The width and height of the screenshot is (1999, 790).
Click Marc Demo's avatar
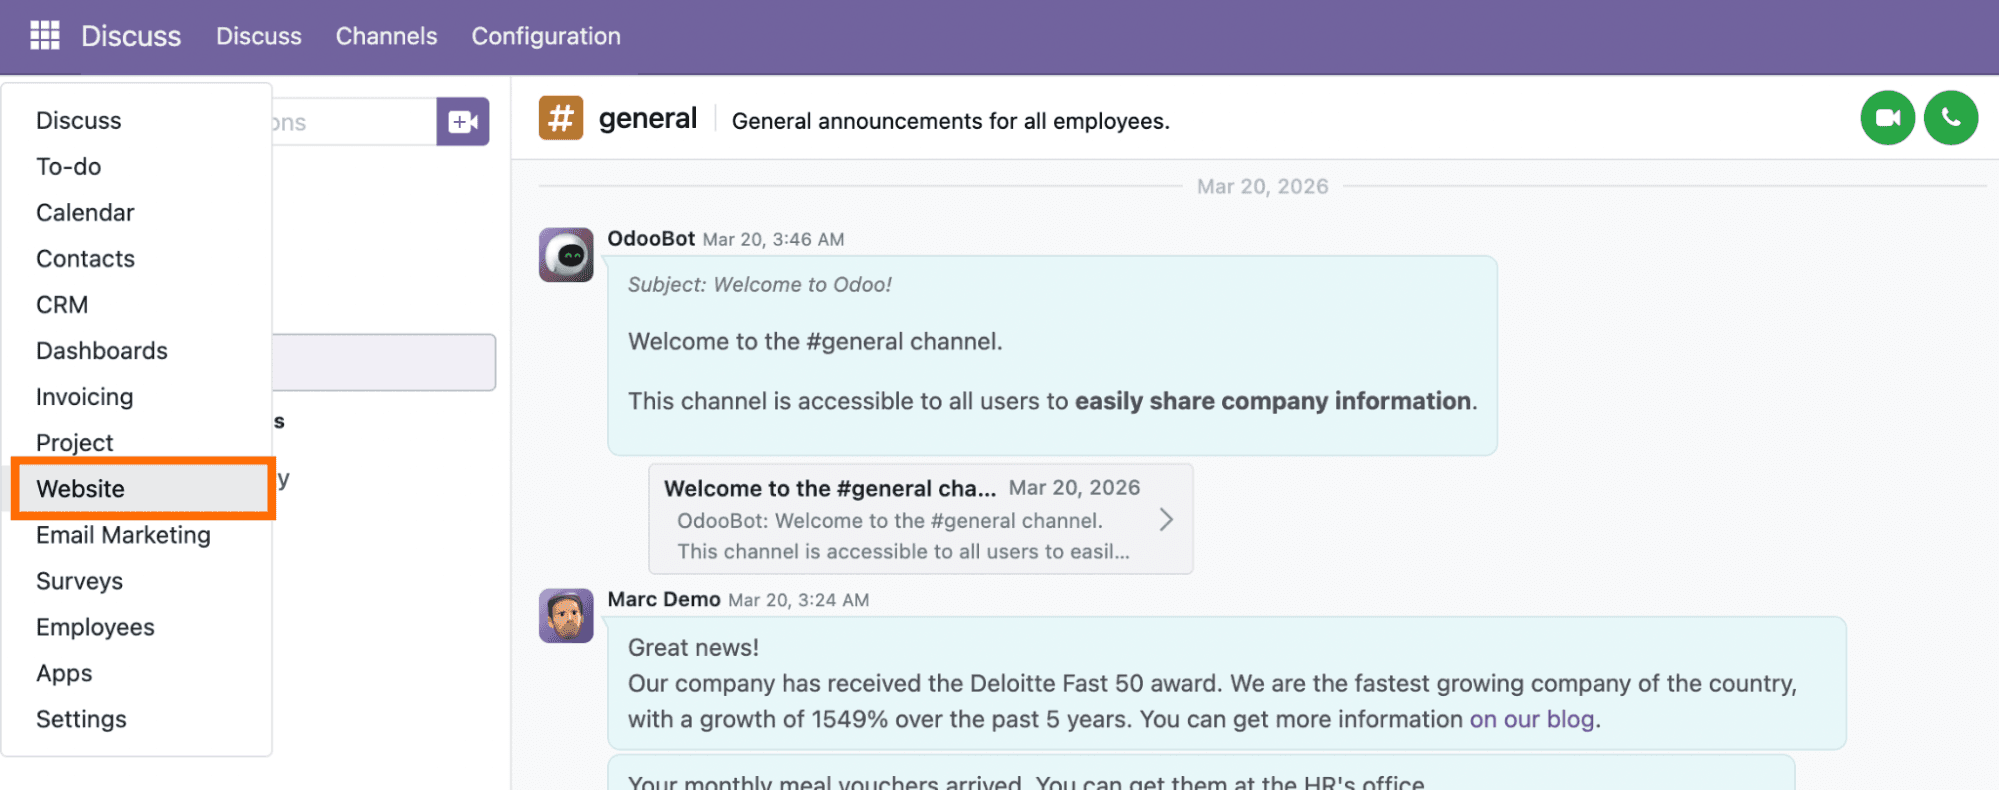pyautogui.click(x=566, y=615)
